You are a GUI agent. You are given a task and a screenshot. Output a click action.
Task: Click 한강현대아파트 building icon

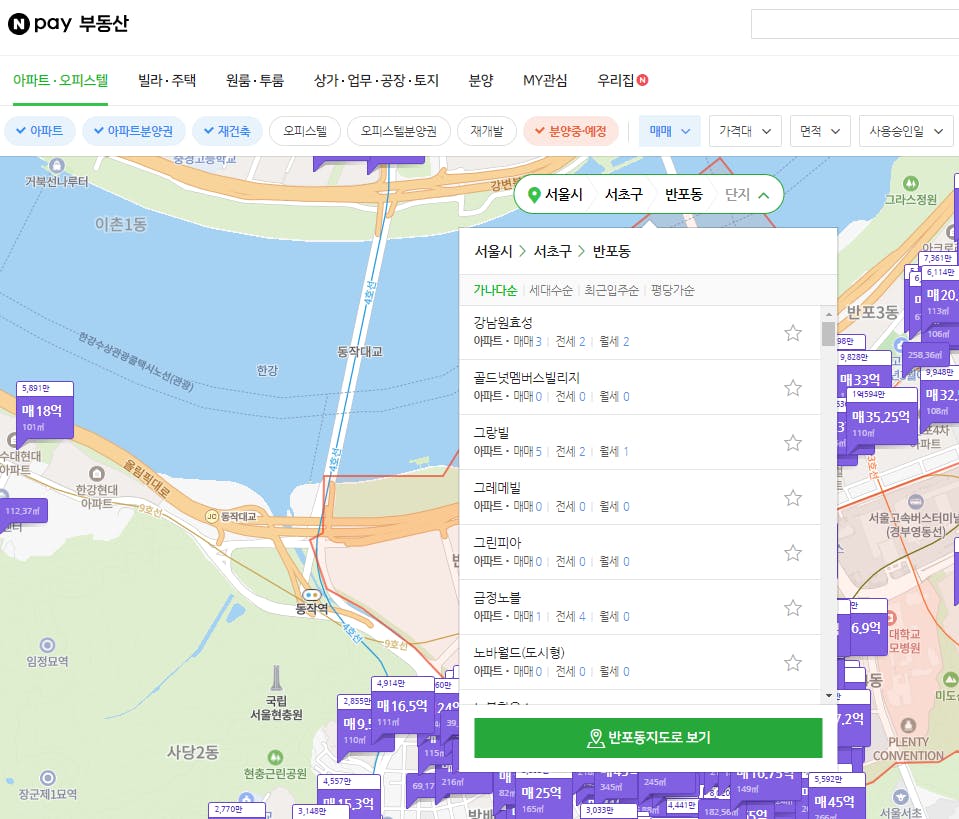click(97, 473)
